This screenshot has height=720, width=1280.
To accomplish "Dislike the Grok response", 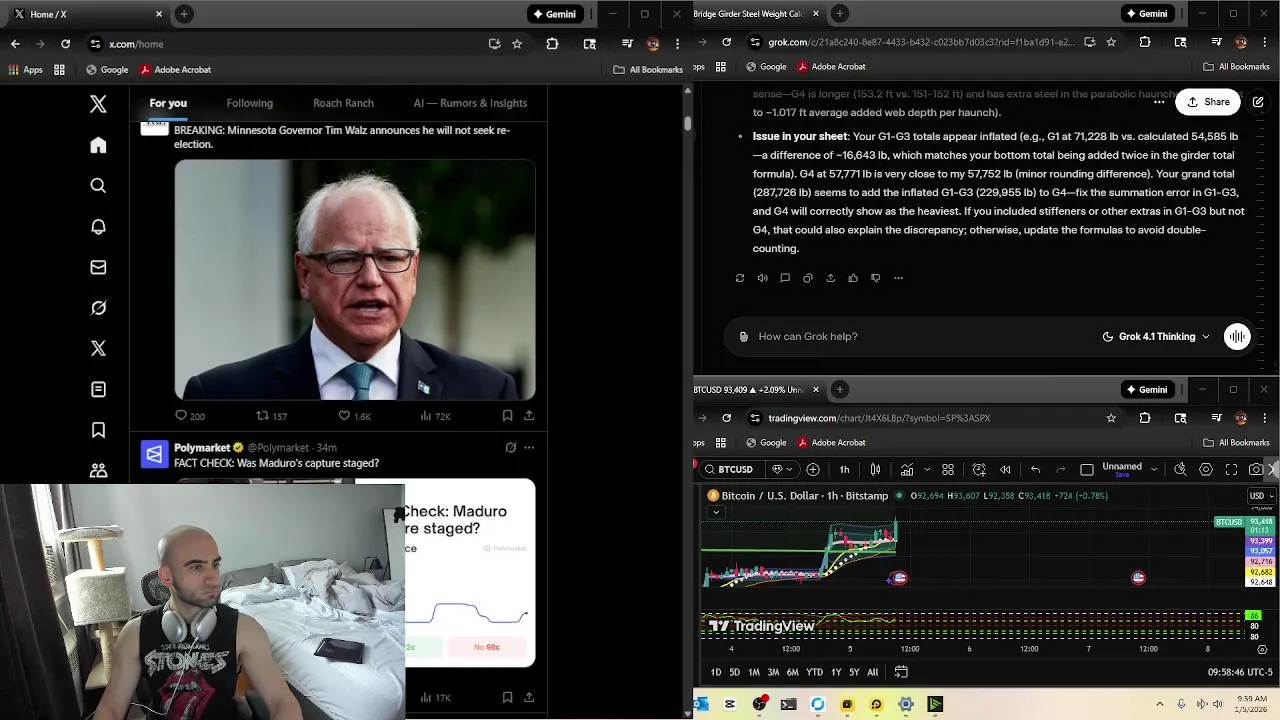I will tap(875, 278).
